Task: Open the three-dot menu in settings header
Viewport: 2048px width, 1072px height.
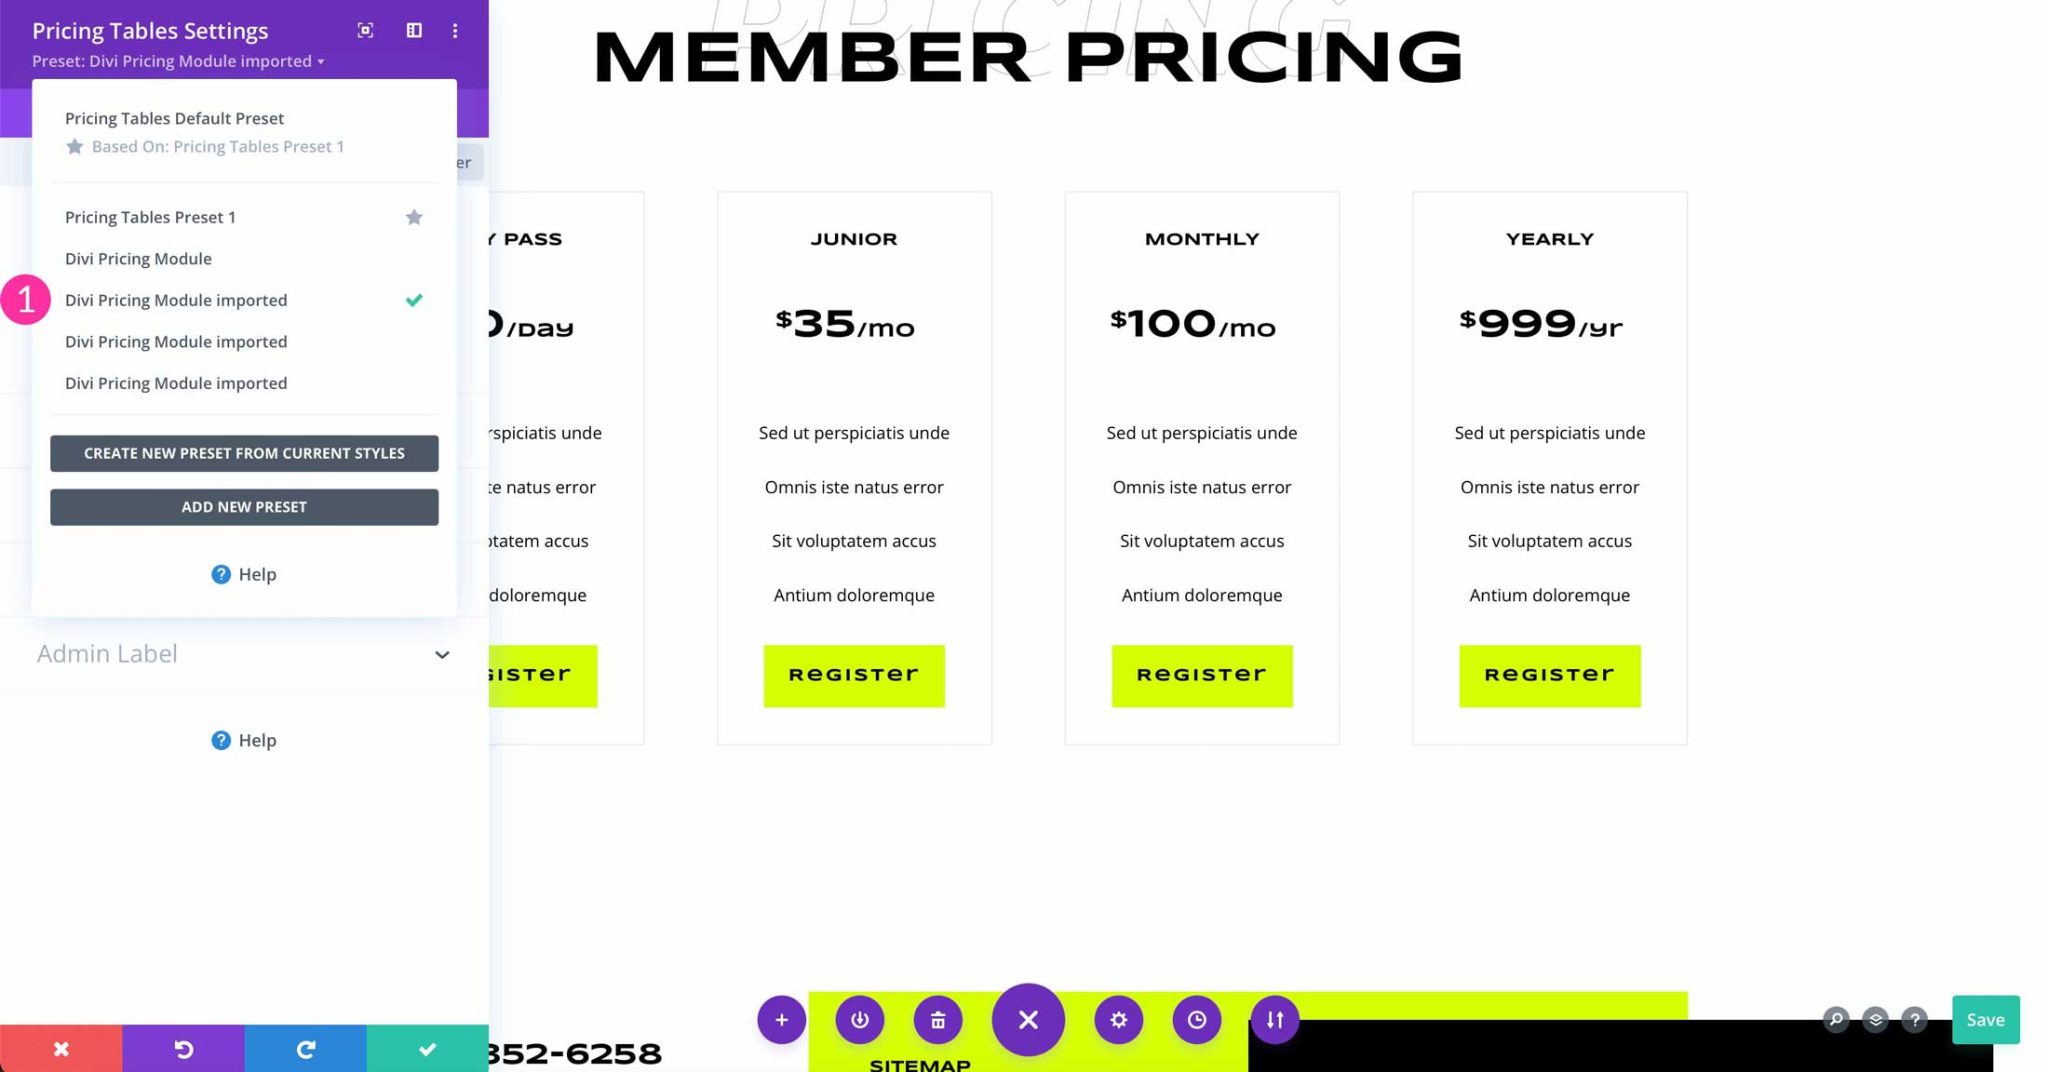Action: (455, 31)
